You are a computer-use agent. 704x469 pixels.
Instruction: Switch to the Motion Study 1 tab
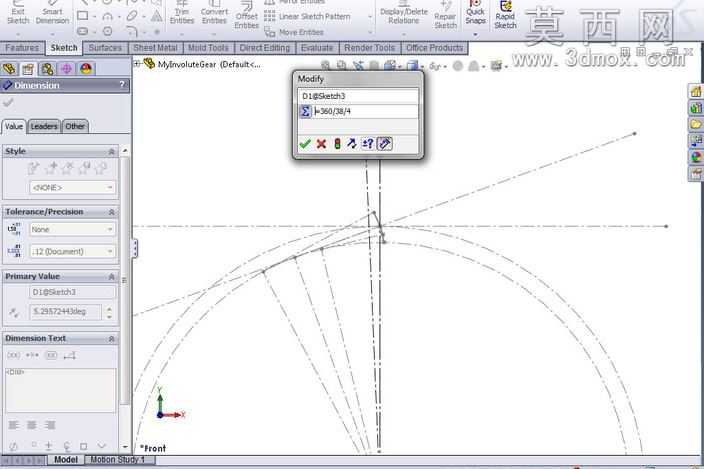tap(118, 460)
